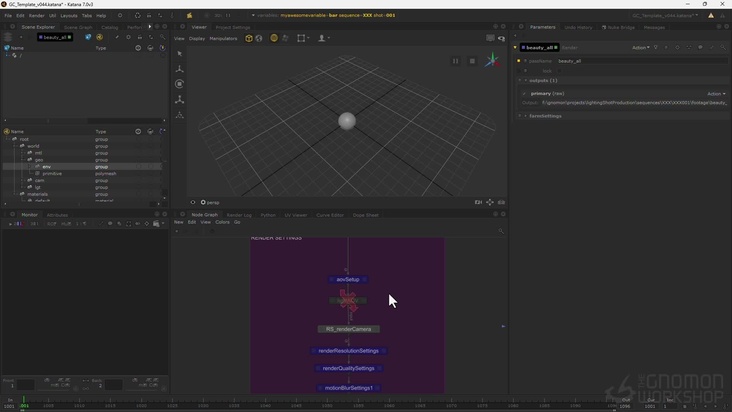This screenshot has width=732, height=412.
Task: Select the RS_renderCamera node
Action: [348, 329]
